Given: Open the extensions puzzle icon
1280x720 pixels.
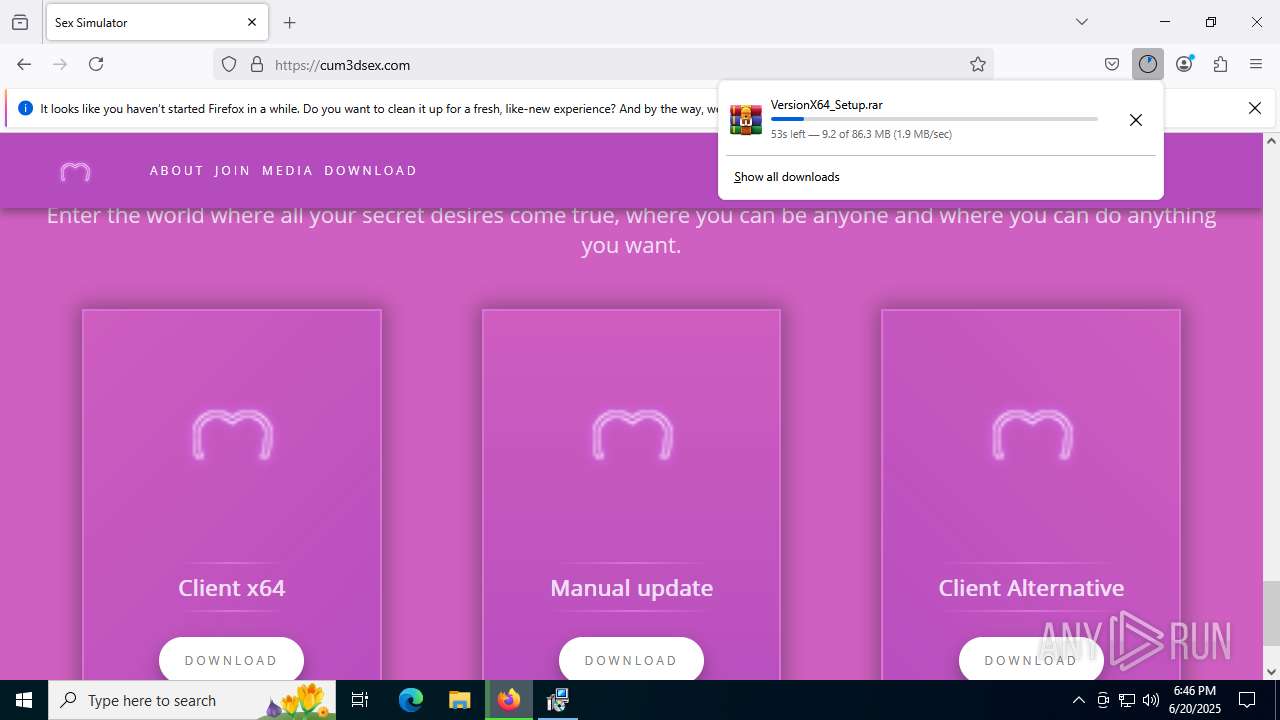Looking at the screenshot, I should tap(1220, 64).
